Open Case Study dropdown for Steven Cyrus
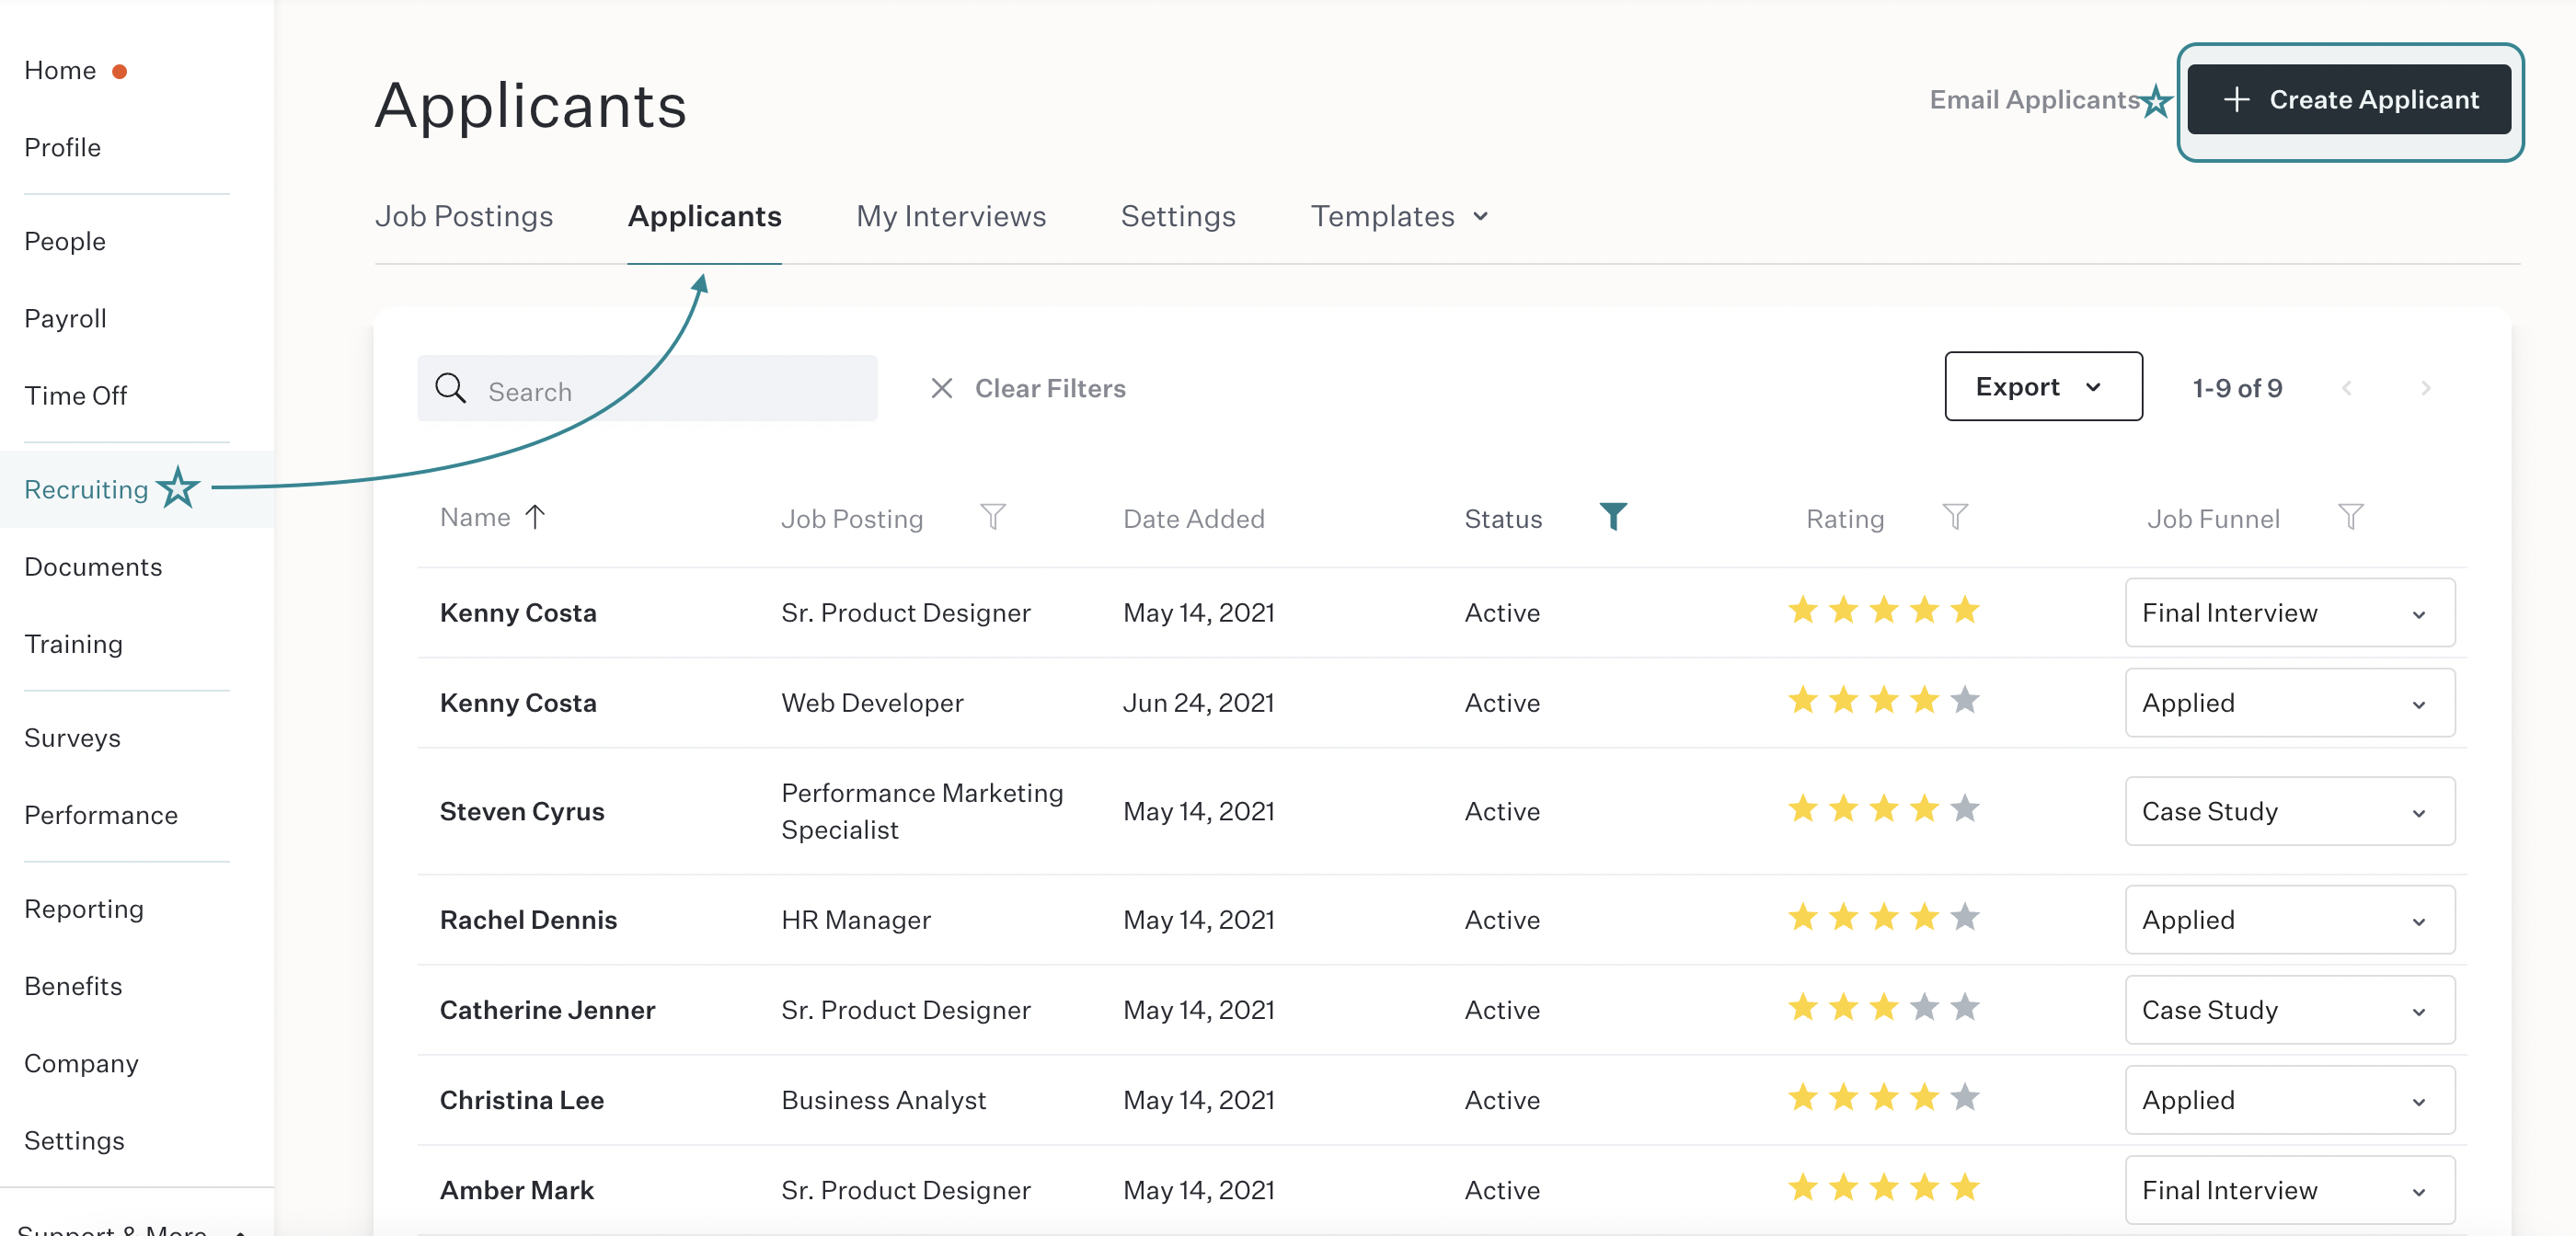Image resolution: width=2576 pixels, height=1236 pixels. 2290,811
